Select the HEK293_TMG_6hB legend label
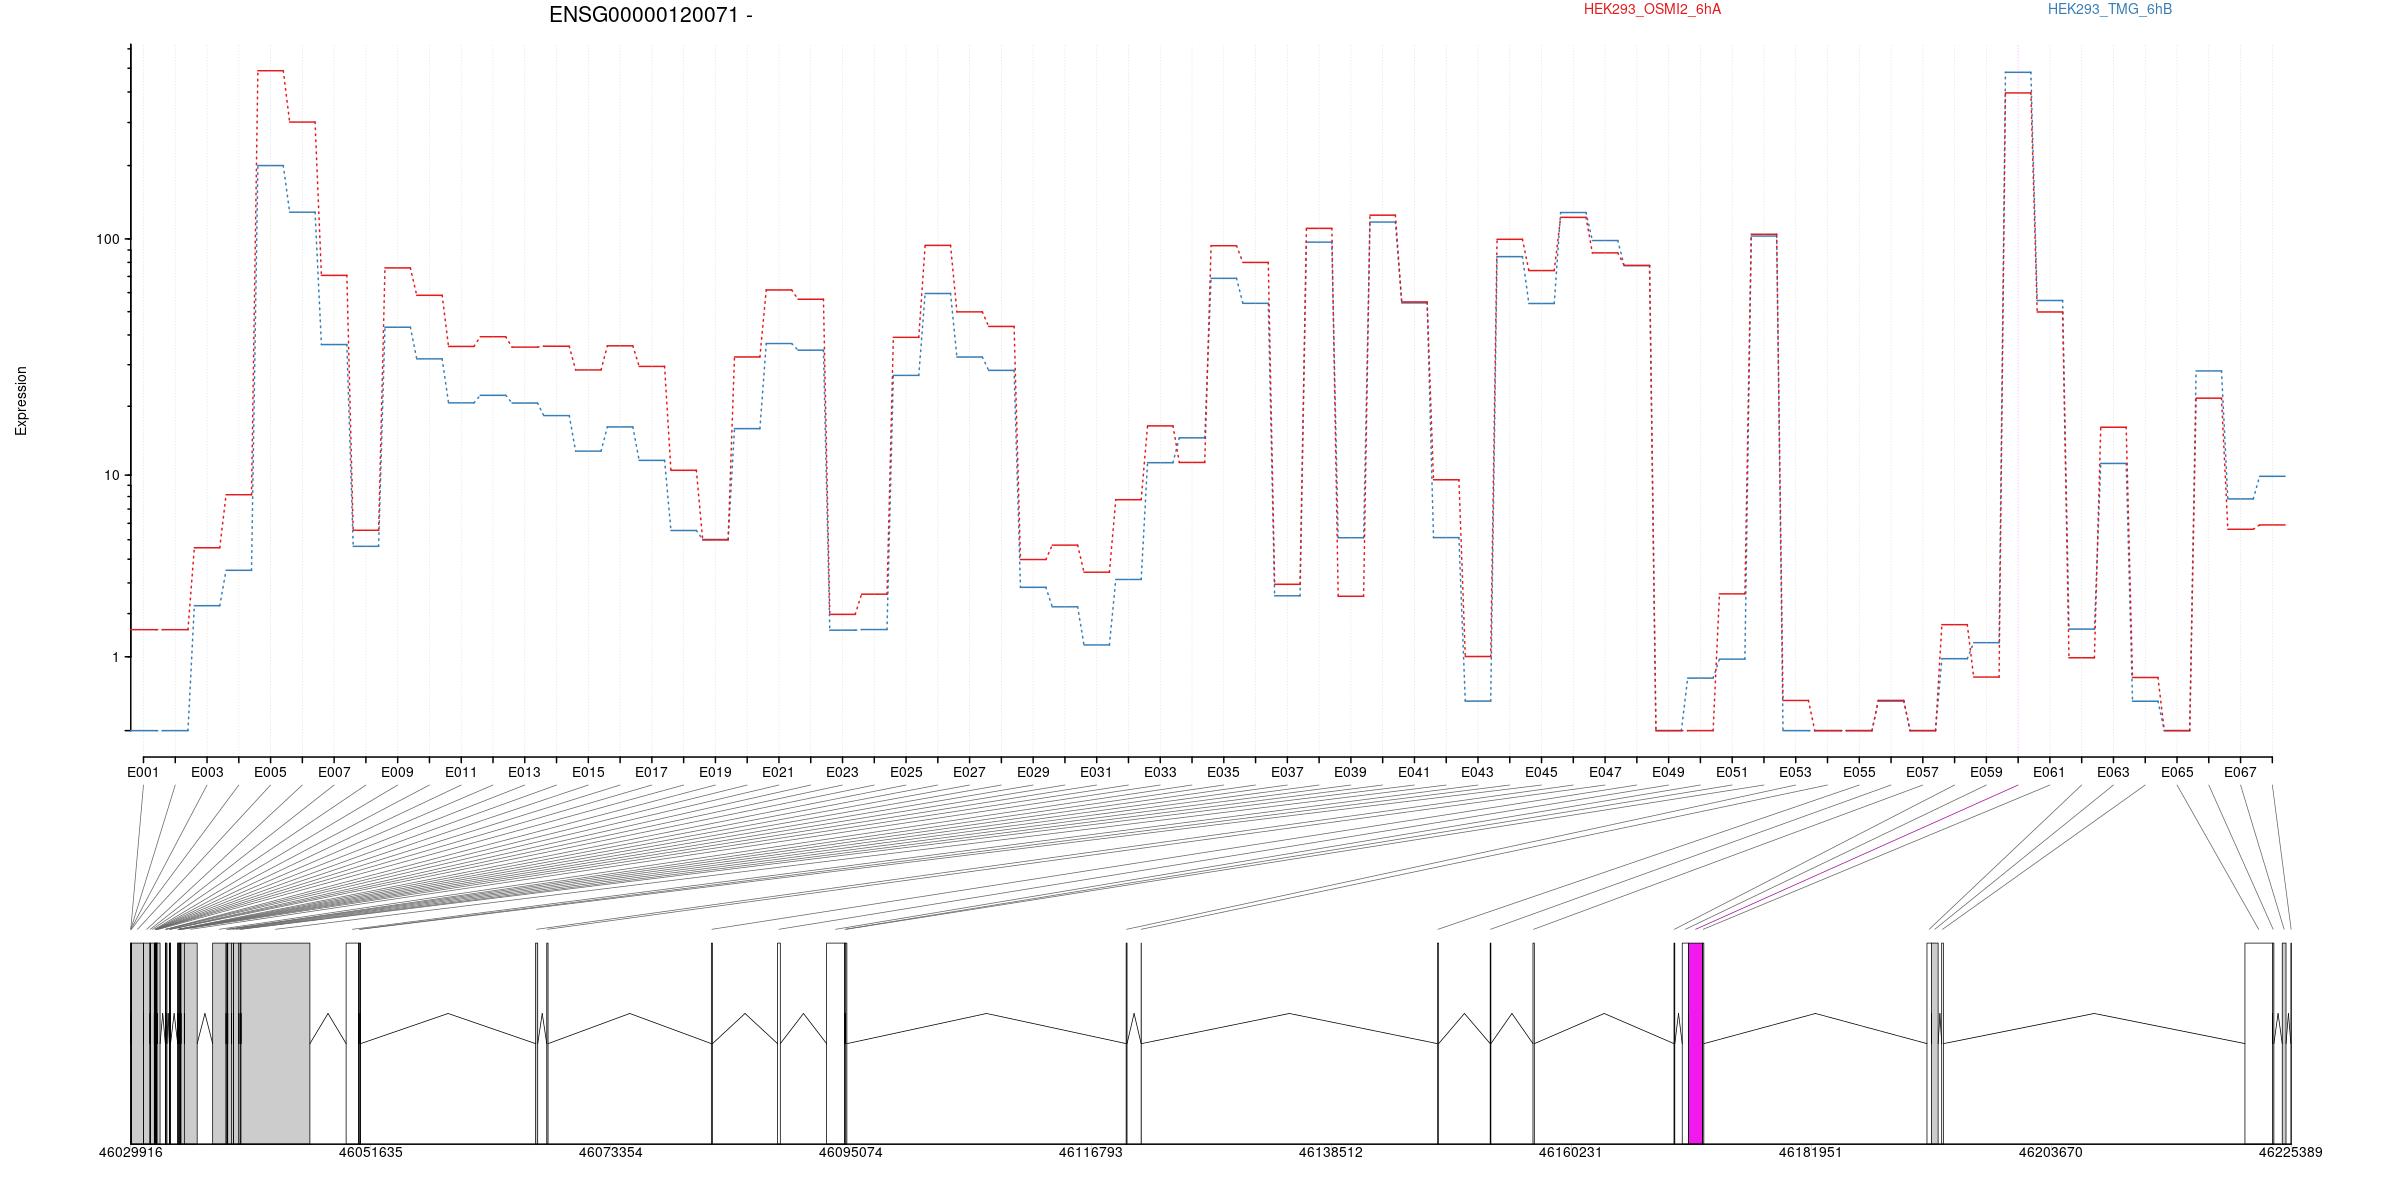2400x1200 pixels. 2110,9
